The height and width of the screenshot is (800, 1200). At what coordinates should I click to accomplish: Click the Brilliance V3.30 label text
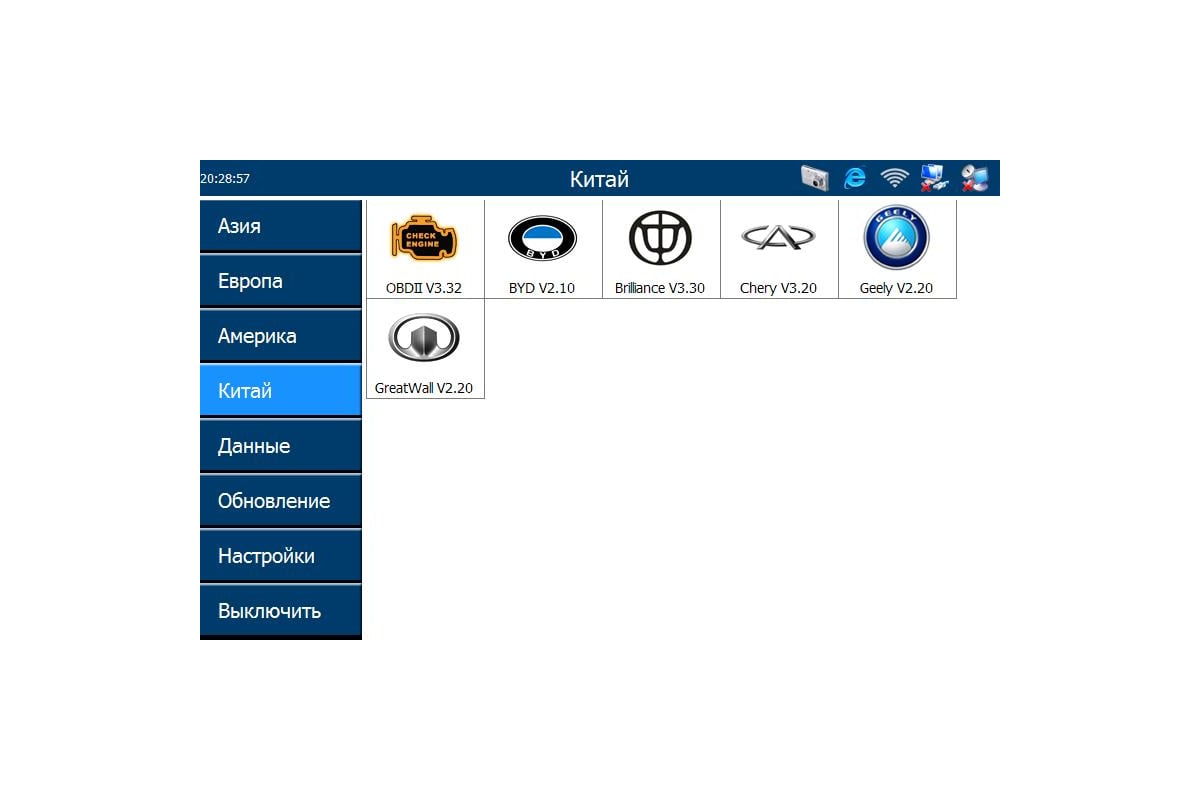pyautogui.click(x=660, y=288)
